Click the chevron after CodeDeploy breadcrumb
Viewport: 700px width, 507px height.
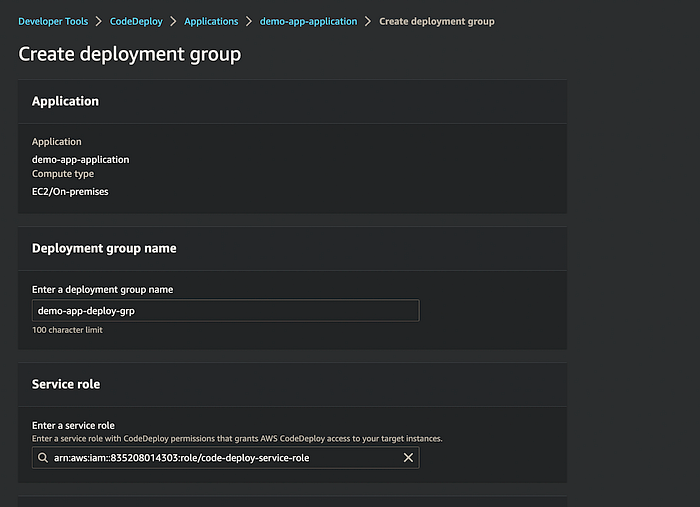click(172, 21)
